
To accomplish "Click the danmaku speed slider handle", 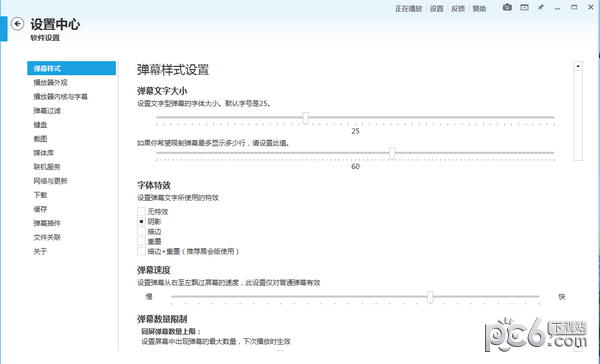I will coord(430,297).
